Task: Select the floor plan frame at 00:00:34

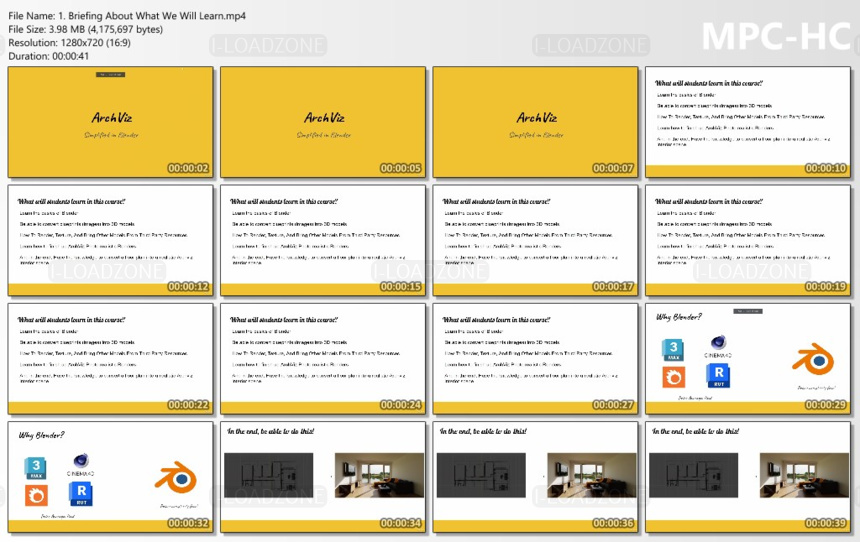Action: pyautogui.click(x=322, y=477)
